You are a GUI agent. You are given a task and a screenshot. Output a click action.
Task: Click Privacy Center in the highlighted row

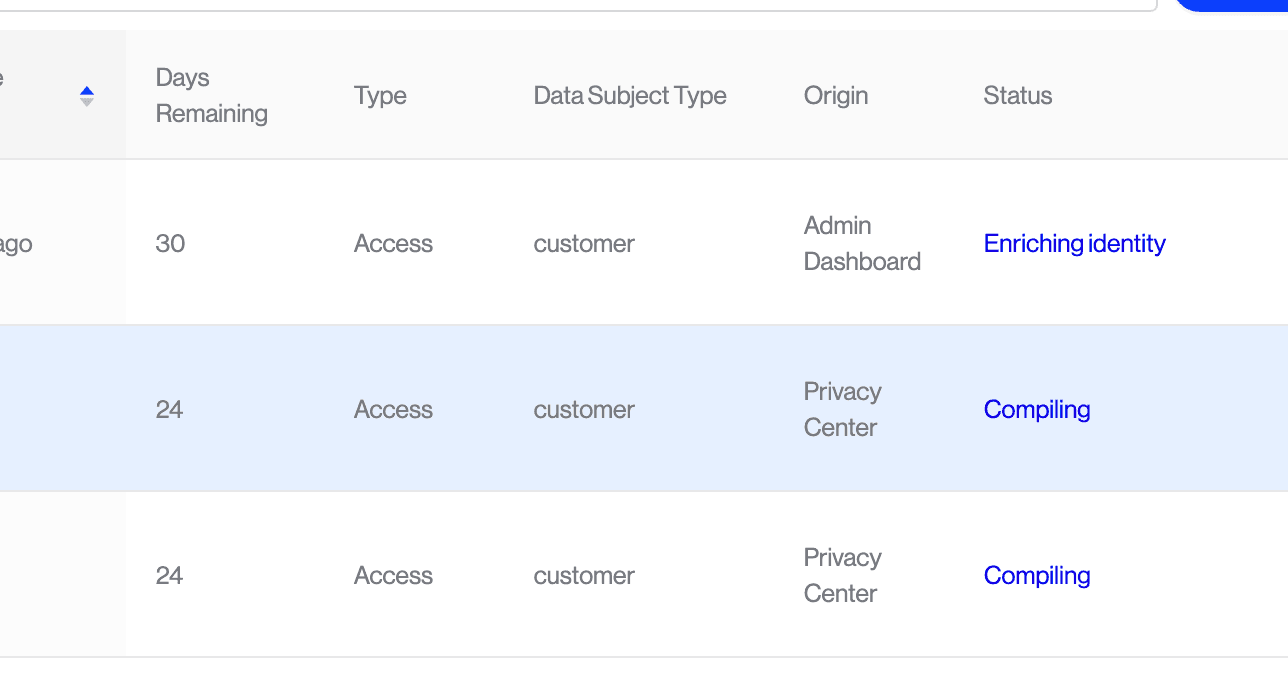842,410
